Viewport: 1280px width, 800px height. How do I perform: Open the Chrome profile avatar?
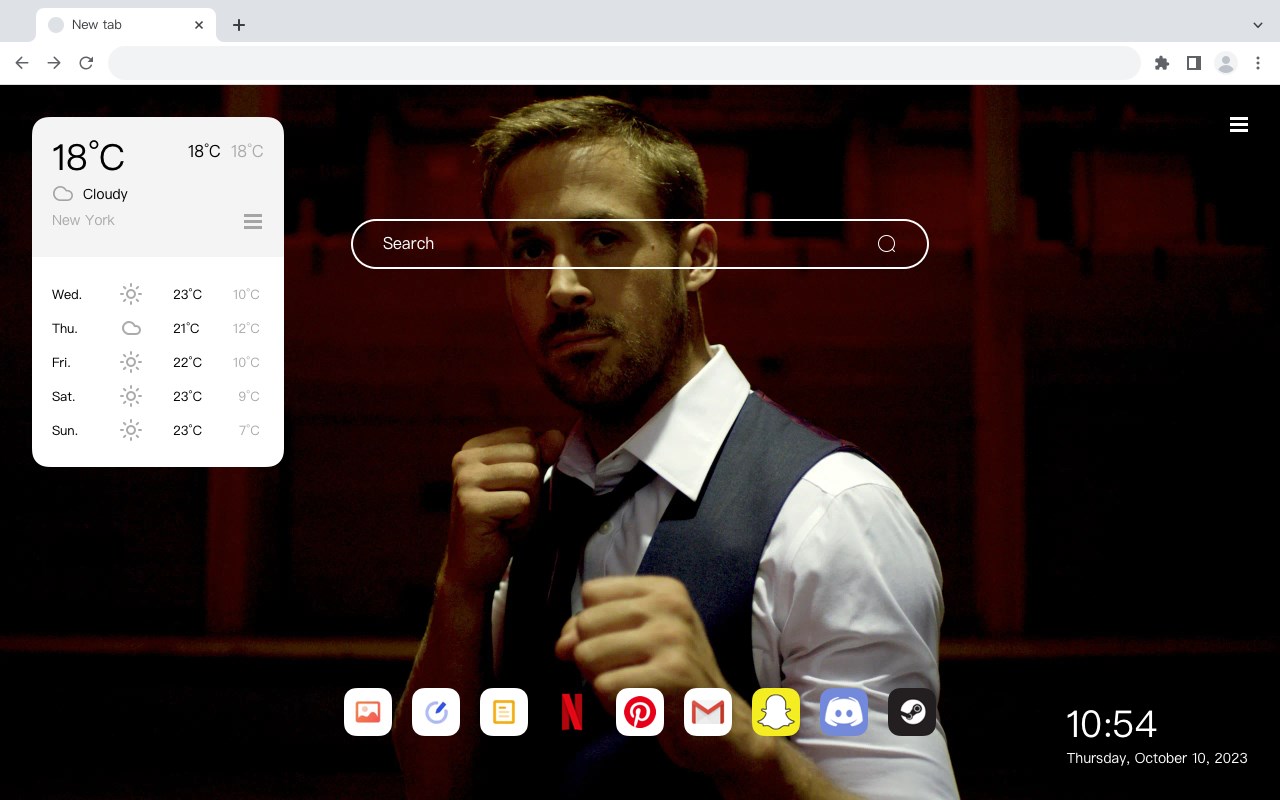[1226, 63]
